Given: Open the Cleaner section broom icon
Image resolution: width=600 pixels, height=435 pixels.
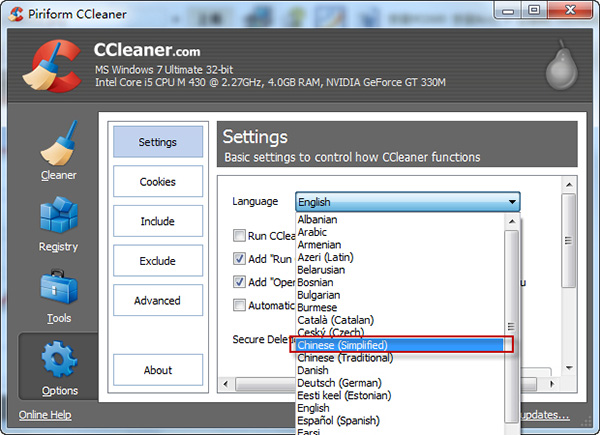Looking at the screenshot, I should click(58, 146).
